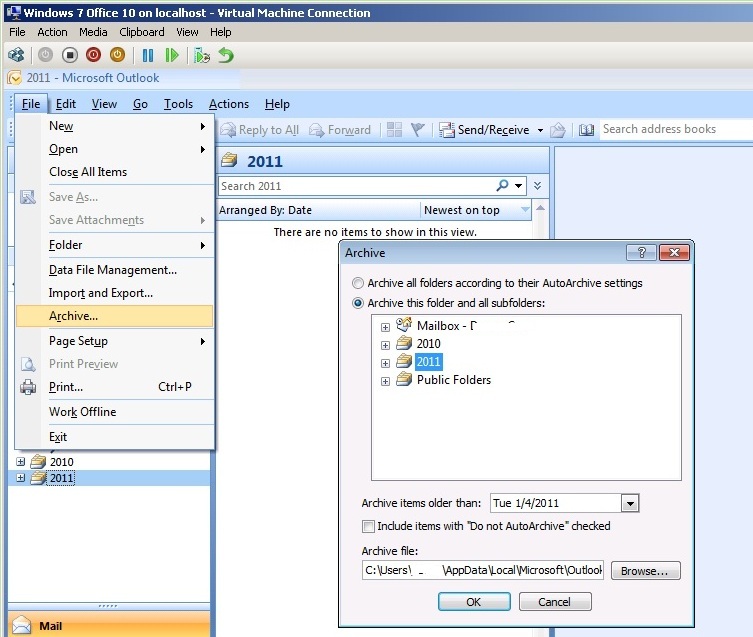753x637 pixels.
Task: Click the Address Book icon
Action: [586, 130]
